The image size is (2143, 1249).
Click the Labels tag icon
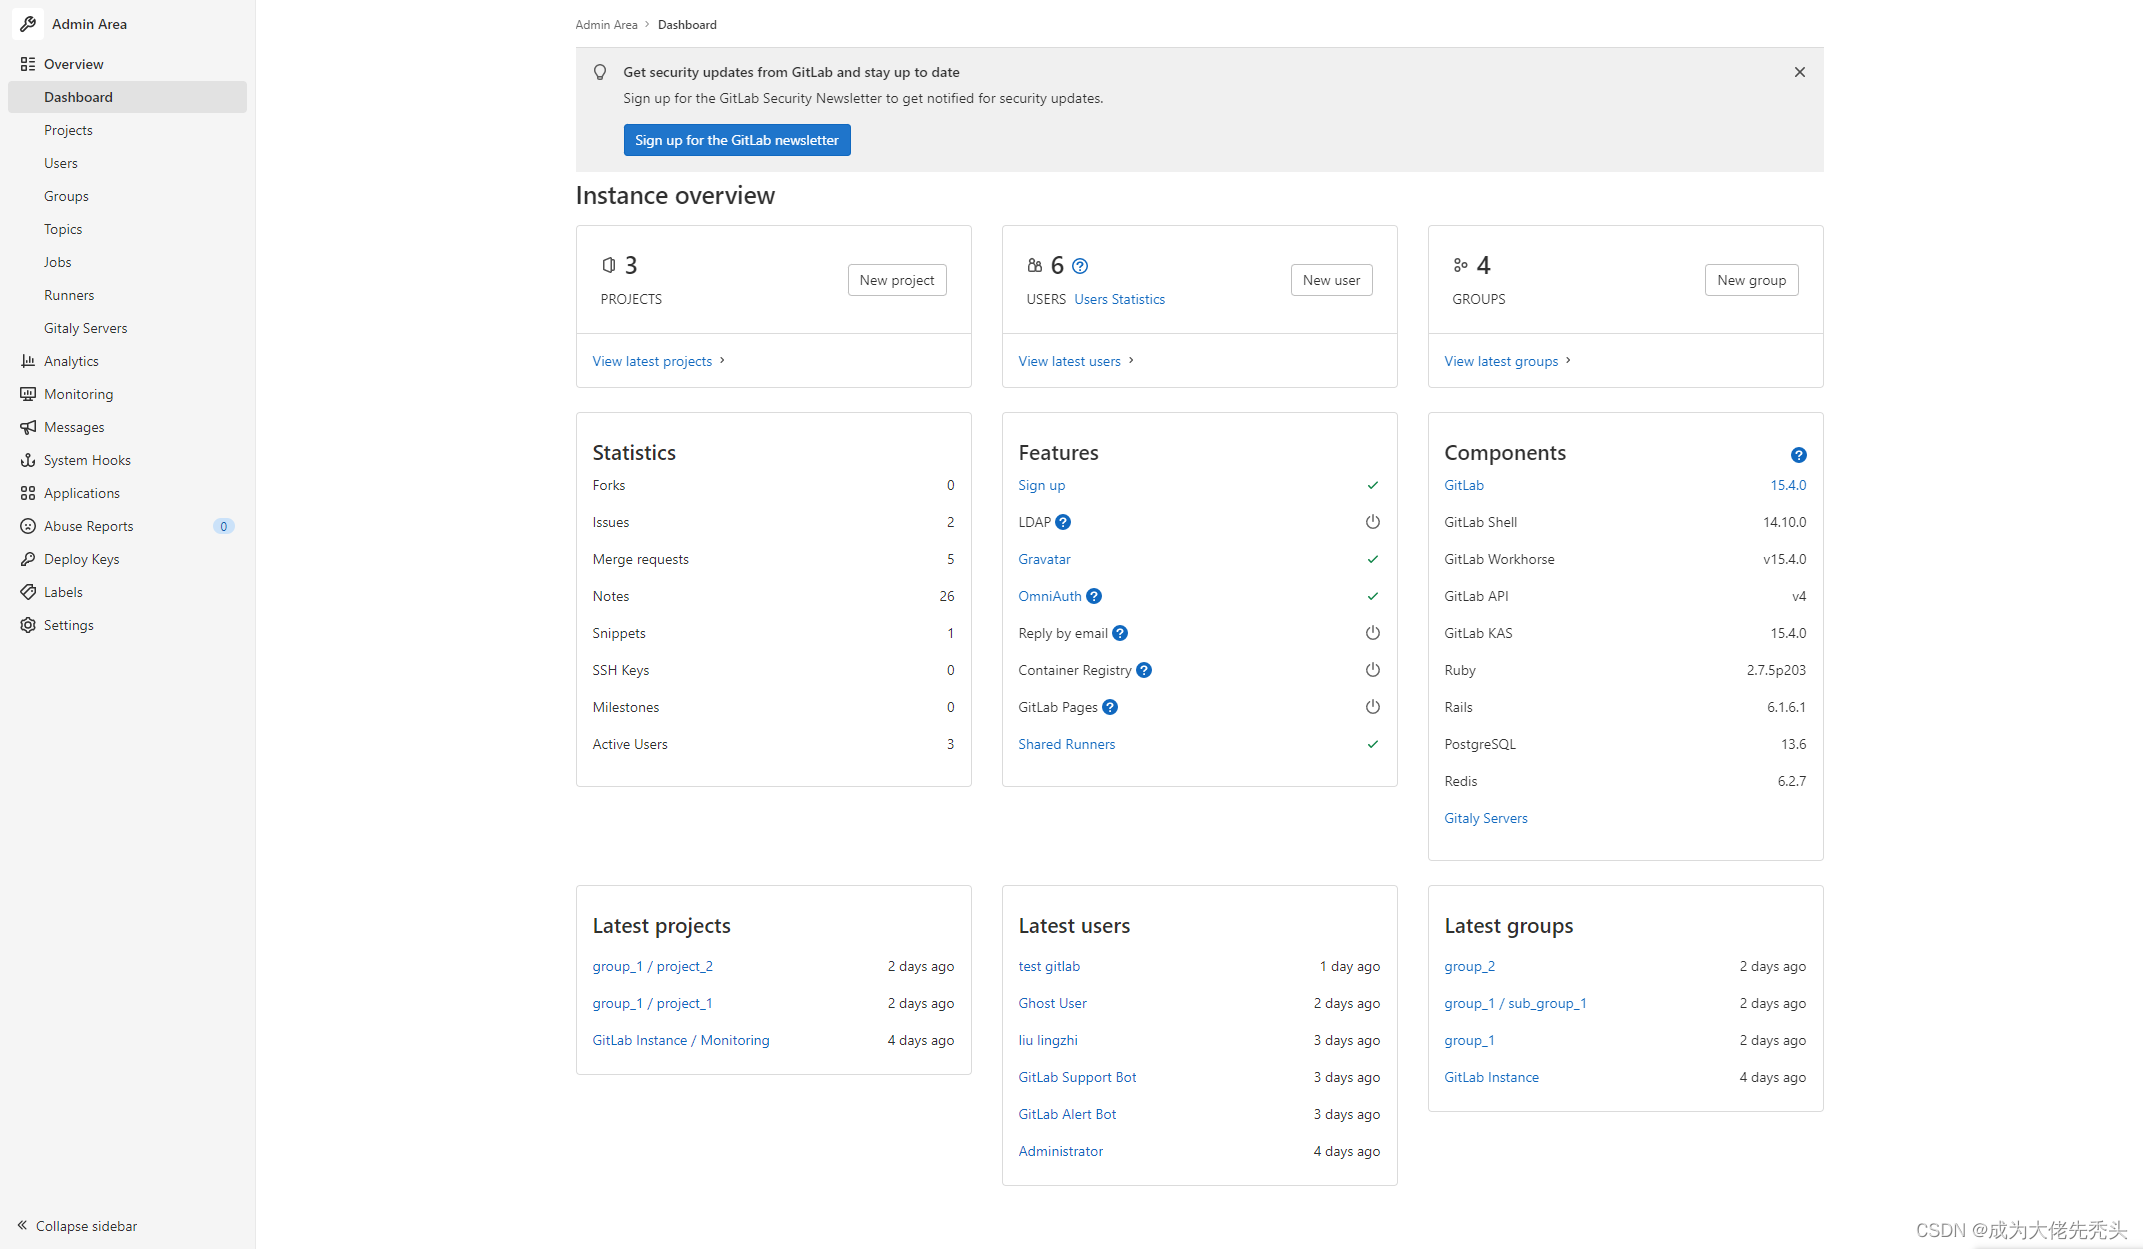point(28,592)
